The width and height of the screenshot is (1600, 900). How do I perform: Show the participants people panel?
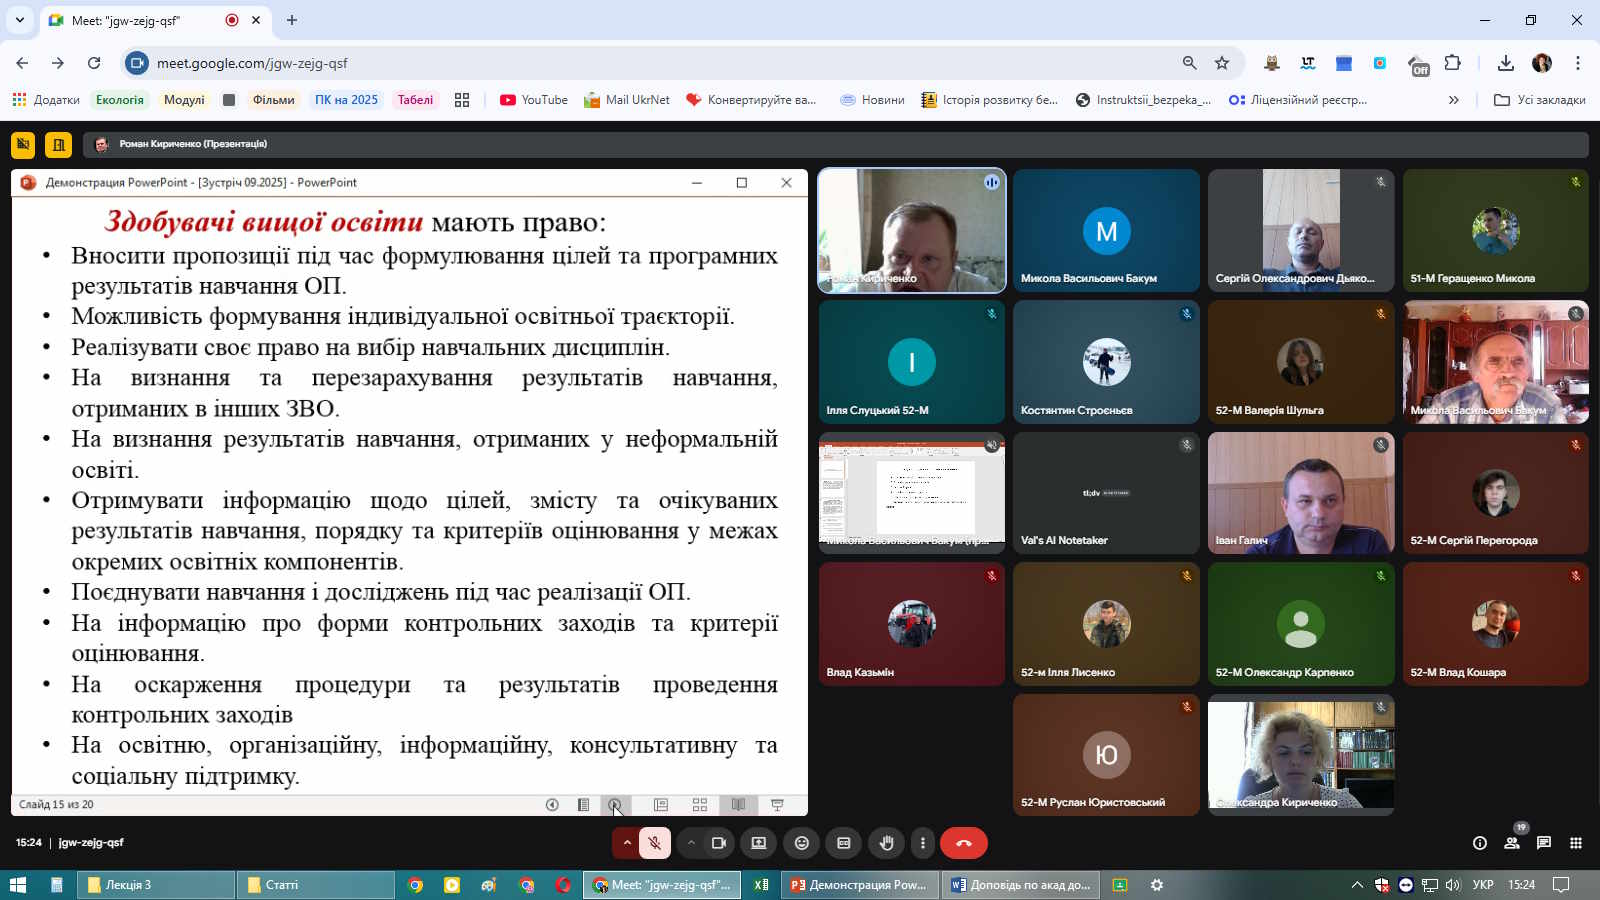pyautogui.click(x=1512, y=843)
